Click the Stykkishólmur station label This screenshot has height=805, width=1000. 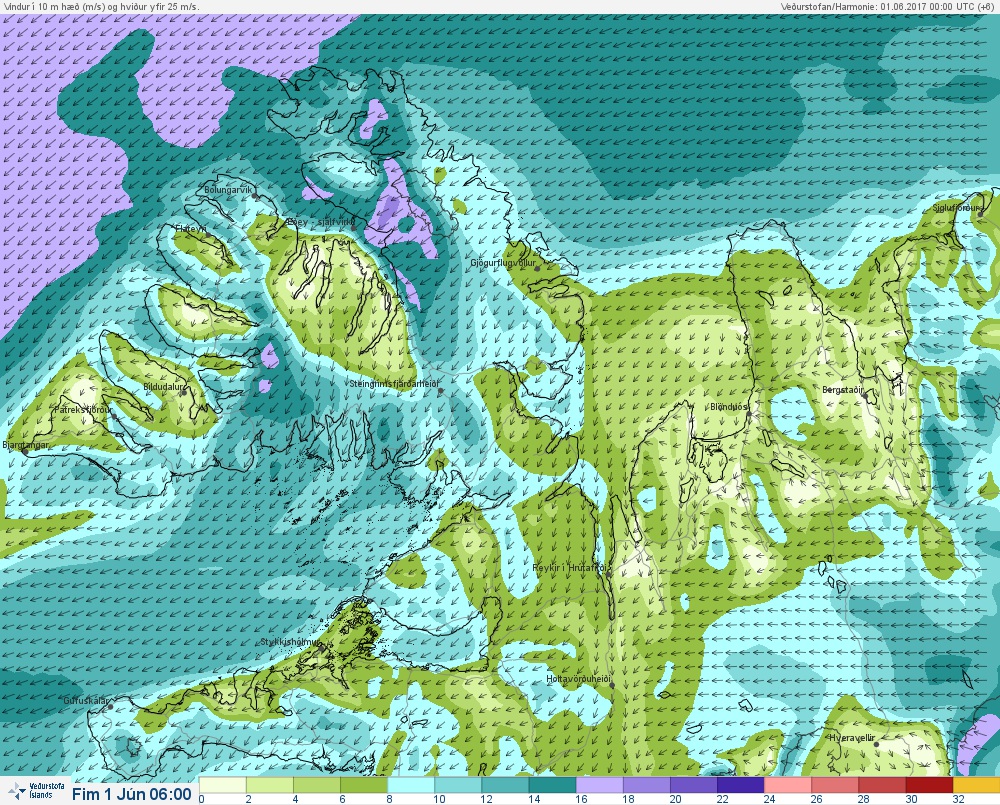click(x=290, y=642)
